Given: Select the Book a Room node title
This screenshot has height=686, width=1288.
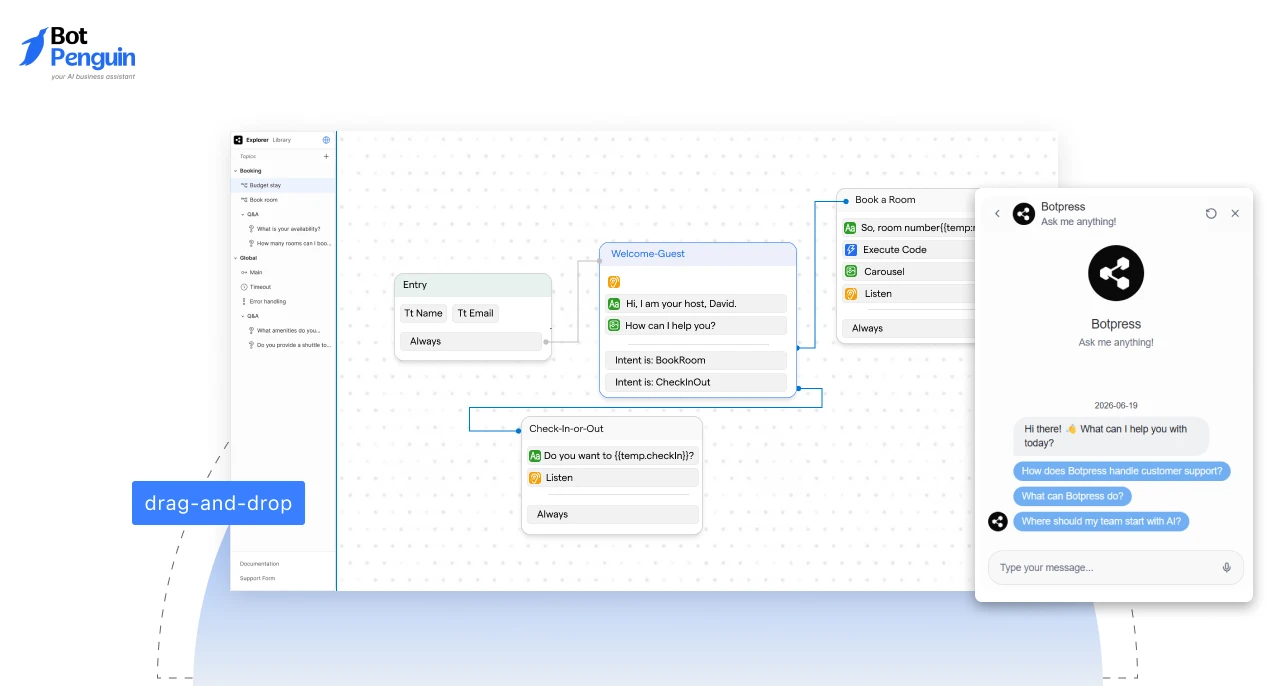Looking at the screenshot, I should tap(885, 200).
